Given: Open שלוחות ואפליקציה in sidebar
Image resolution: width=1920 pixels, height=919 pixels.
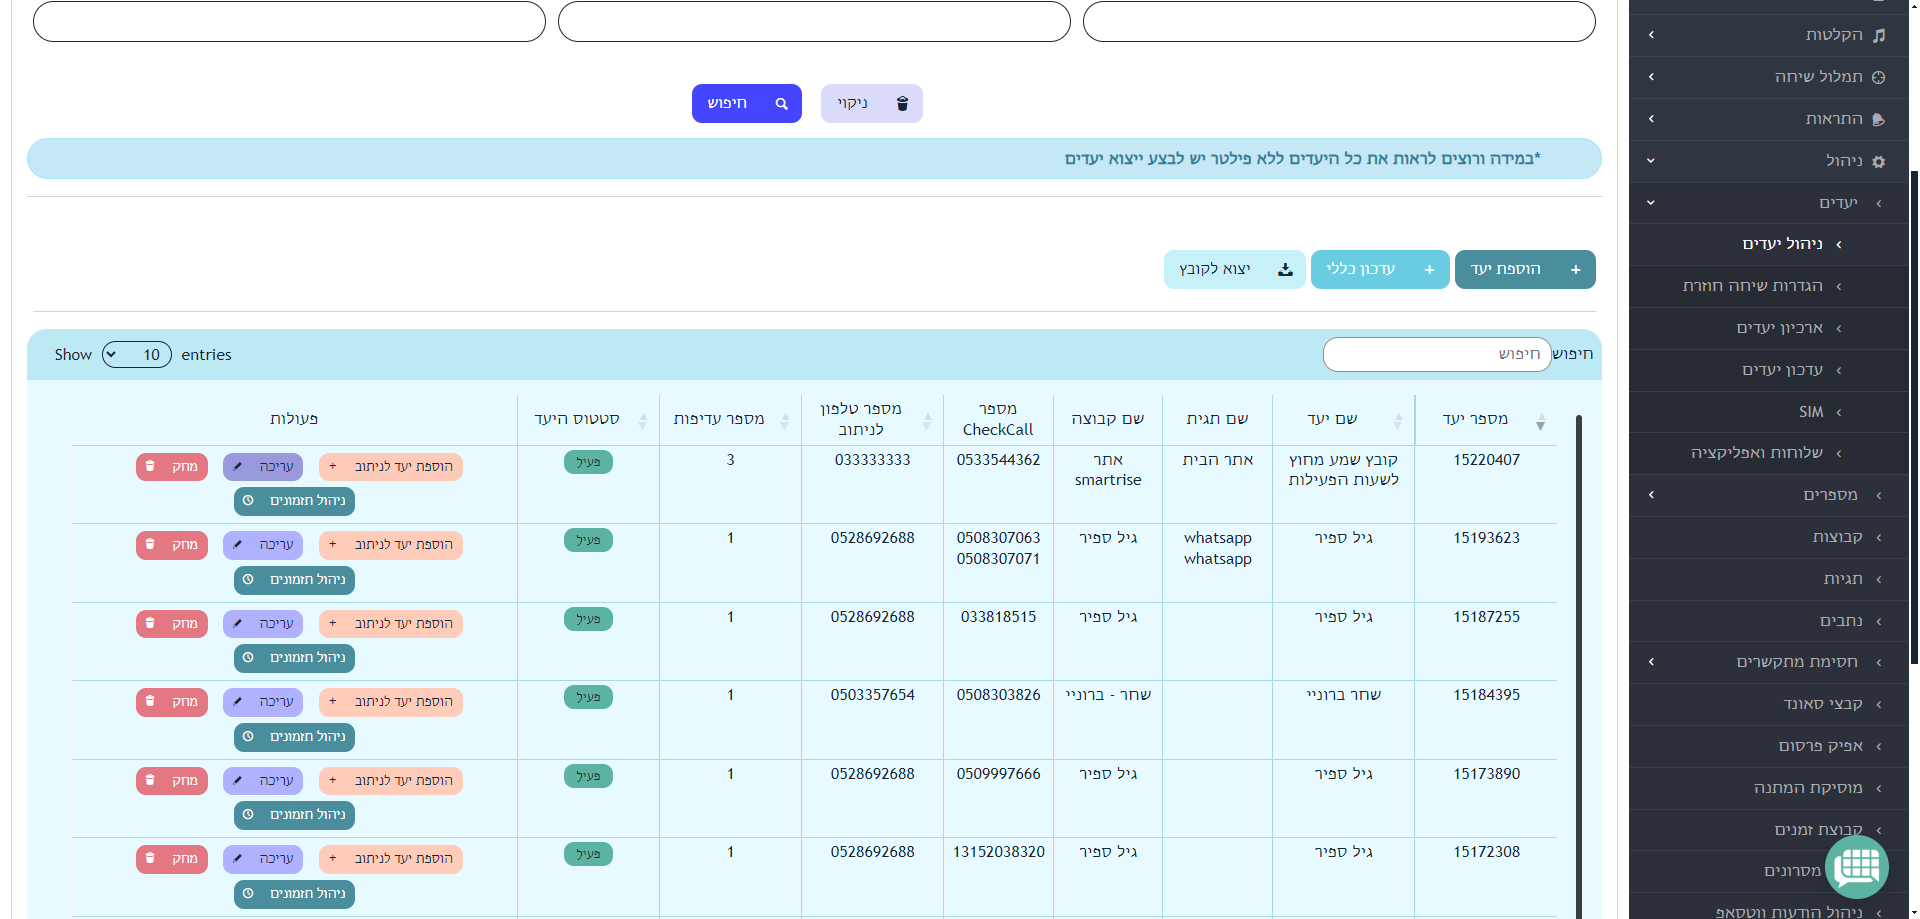Looking at the screenshot, I should (x=1768, y=453).
